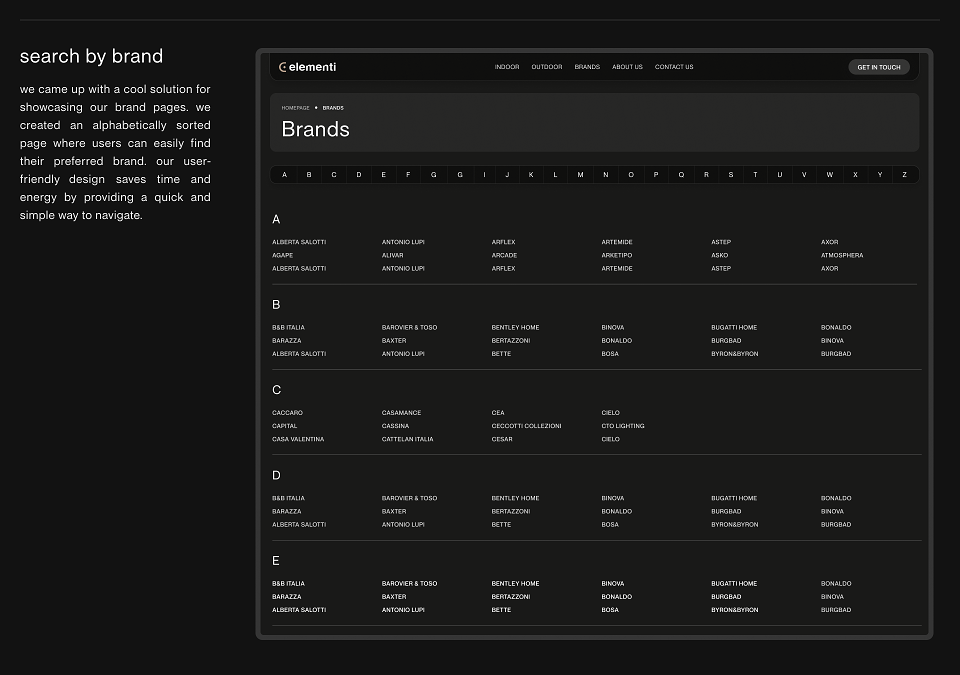
Task: Jump to letter V brands
Action: 804,175
